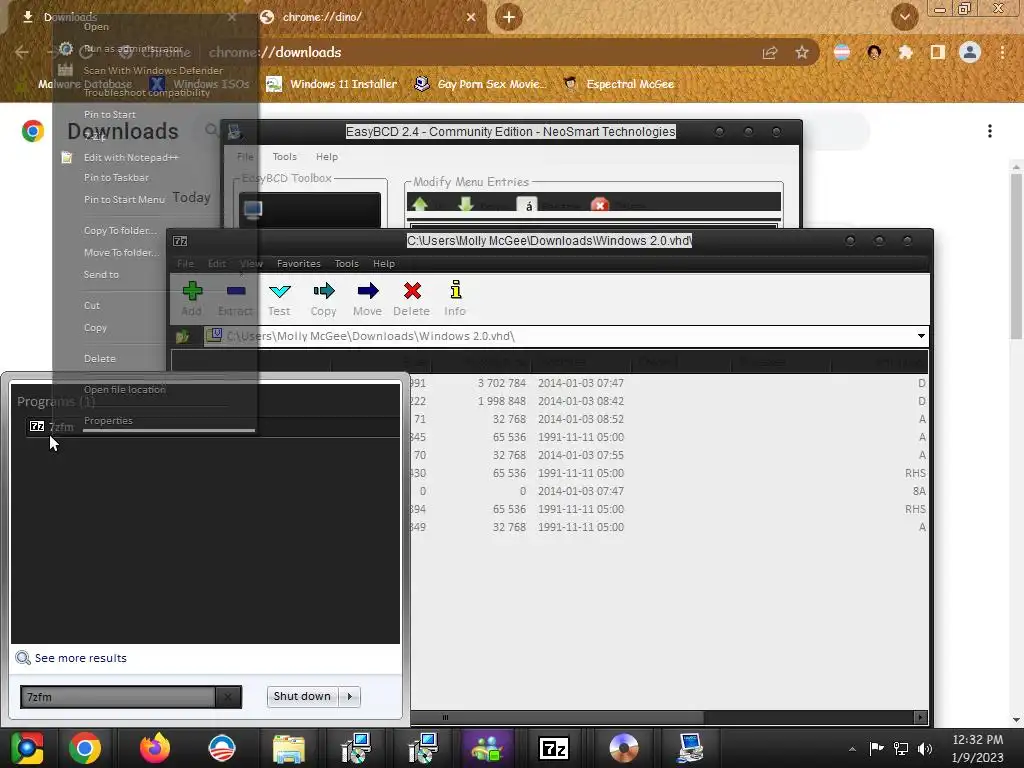
Task: Click Chrome page vertical scrollbar thumb
Action: [x=1016, y=256]
